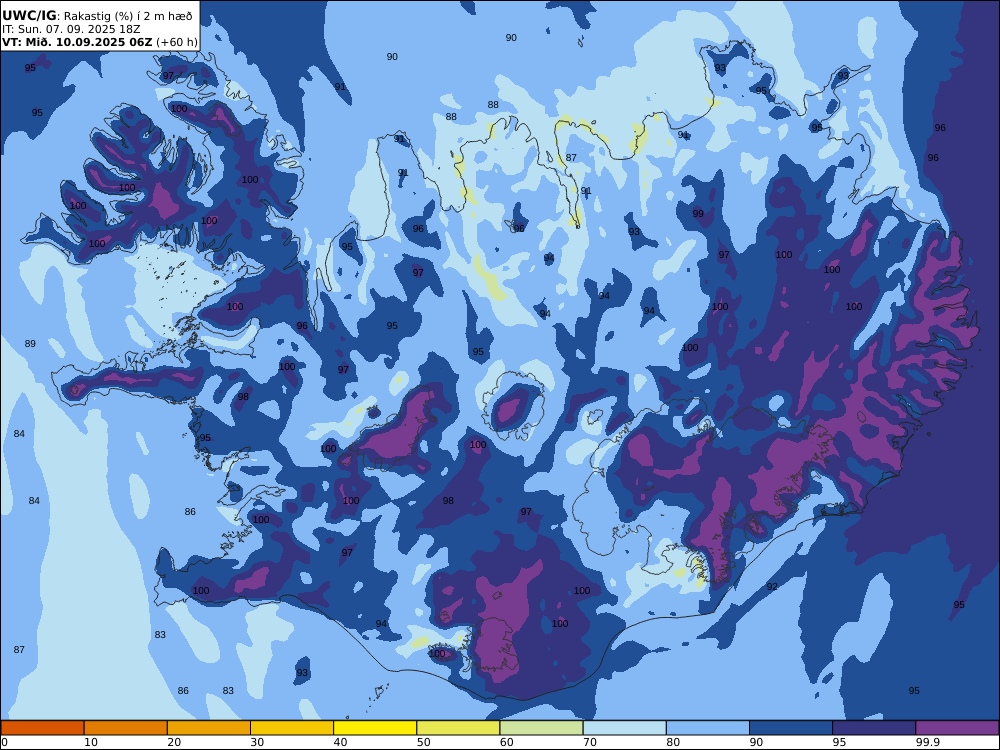Click the title text 'Rakastig (%) í 2 m hæð'

click(128, 16)
